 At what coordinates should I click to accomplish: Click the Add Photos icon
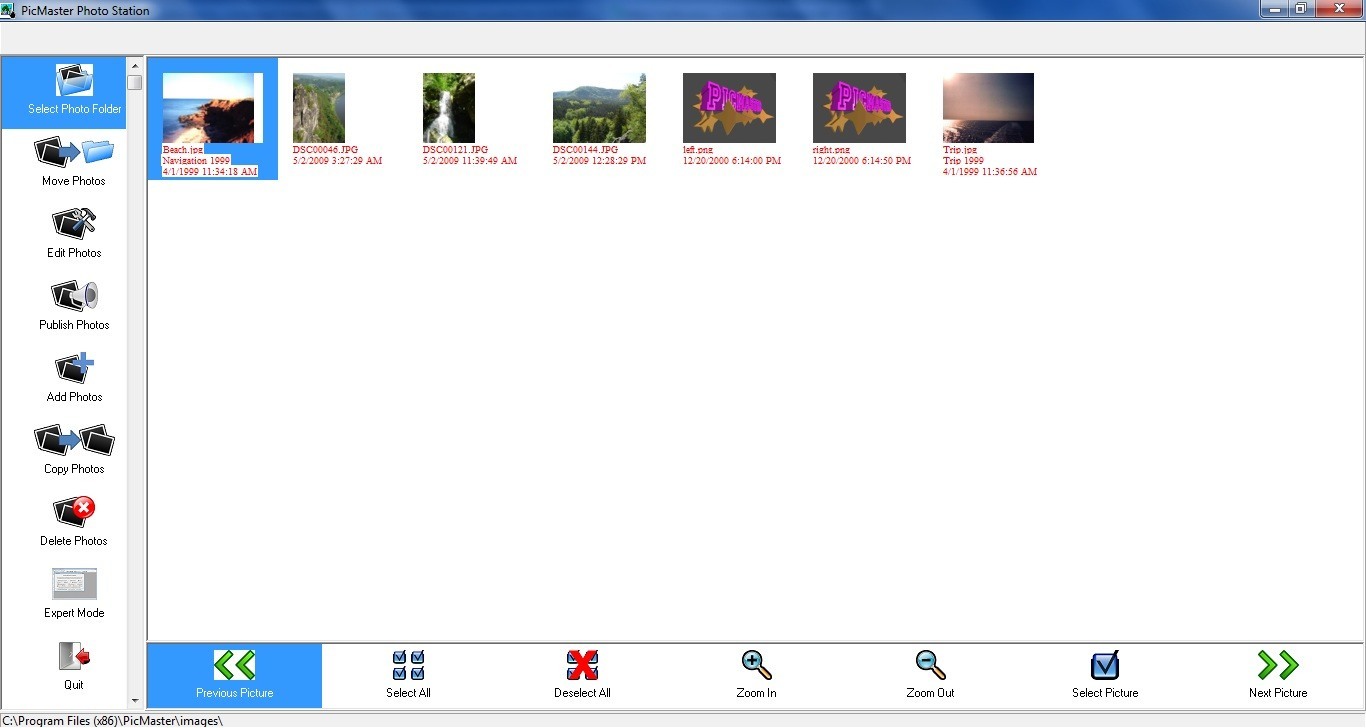(x=74, y=368)
